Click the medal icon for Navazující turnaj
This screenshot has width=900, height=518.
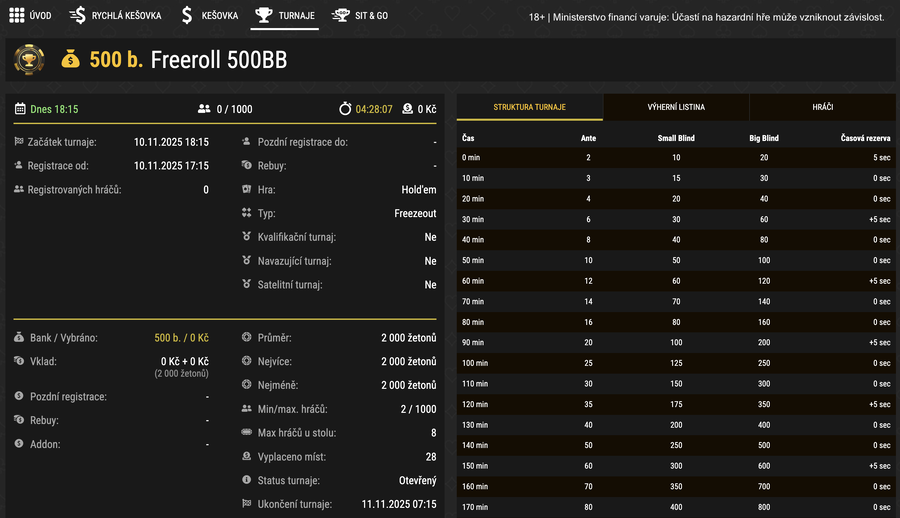(x=246, y=260)
